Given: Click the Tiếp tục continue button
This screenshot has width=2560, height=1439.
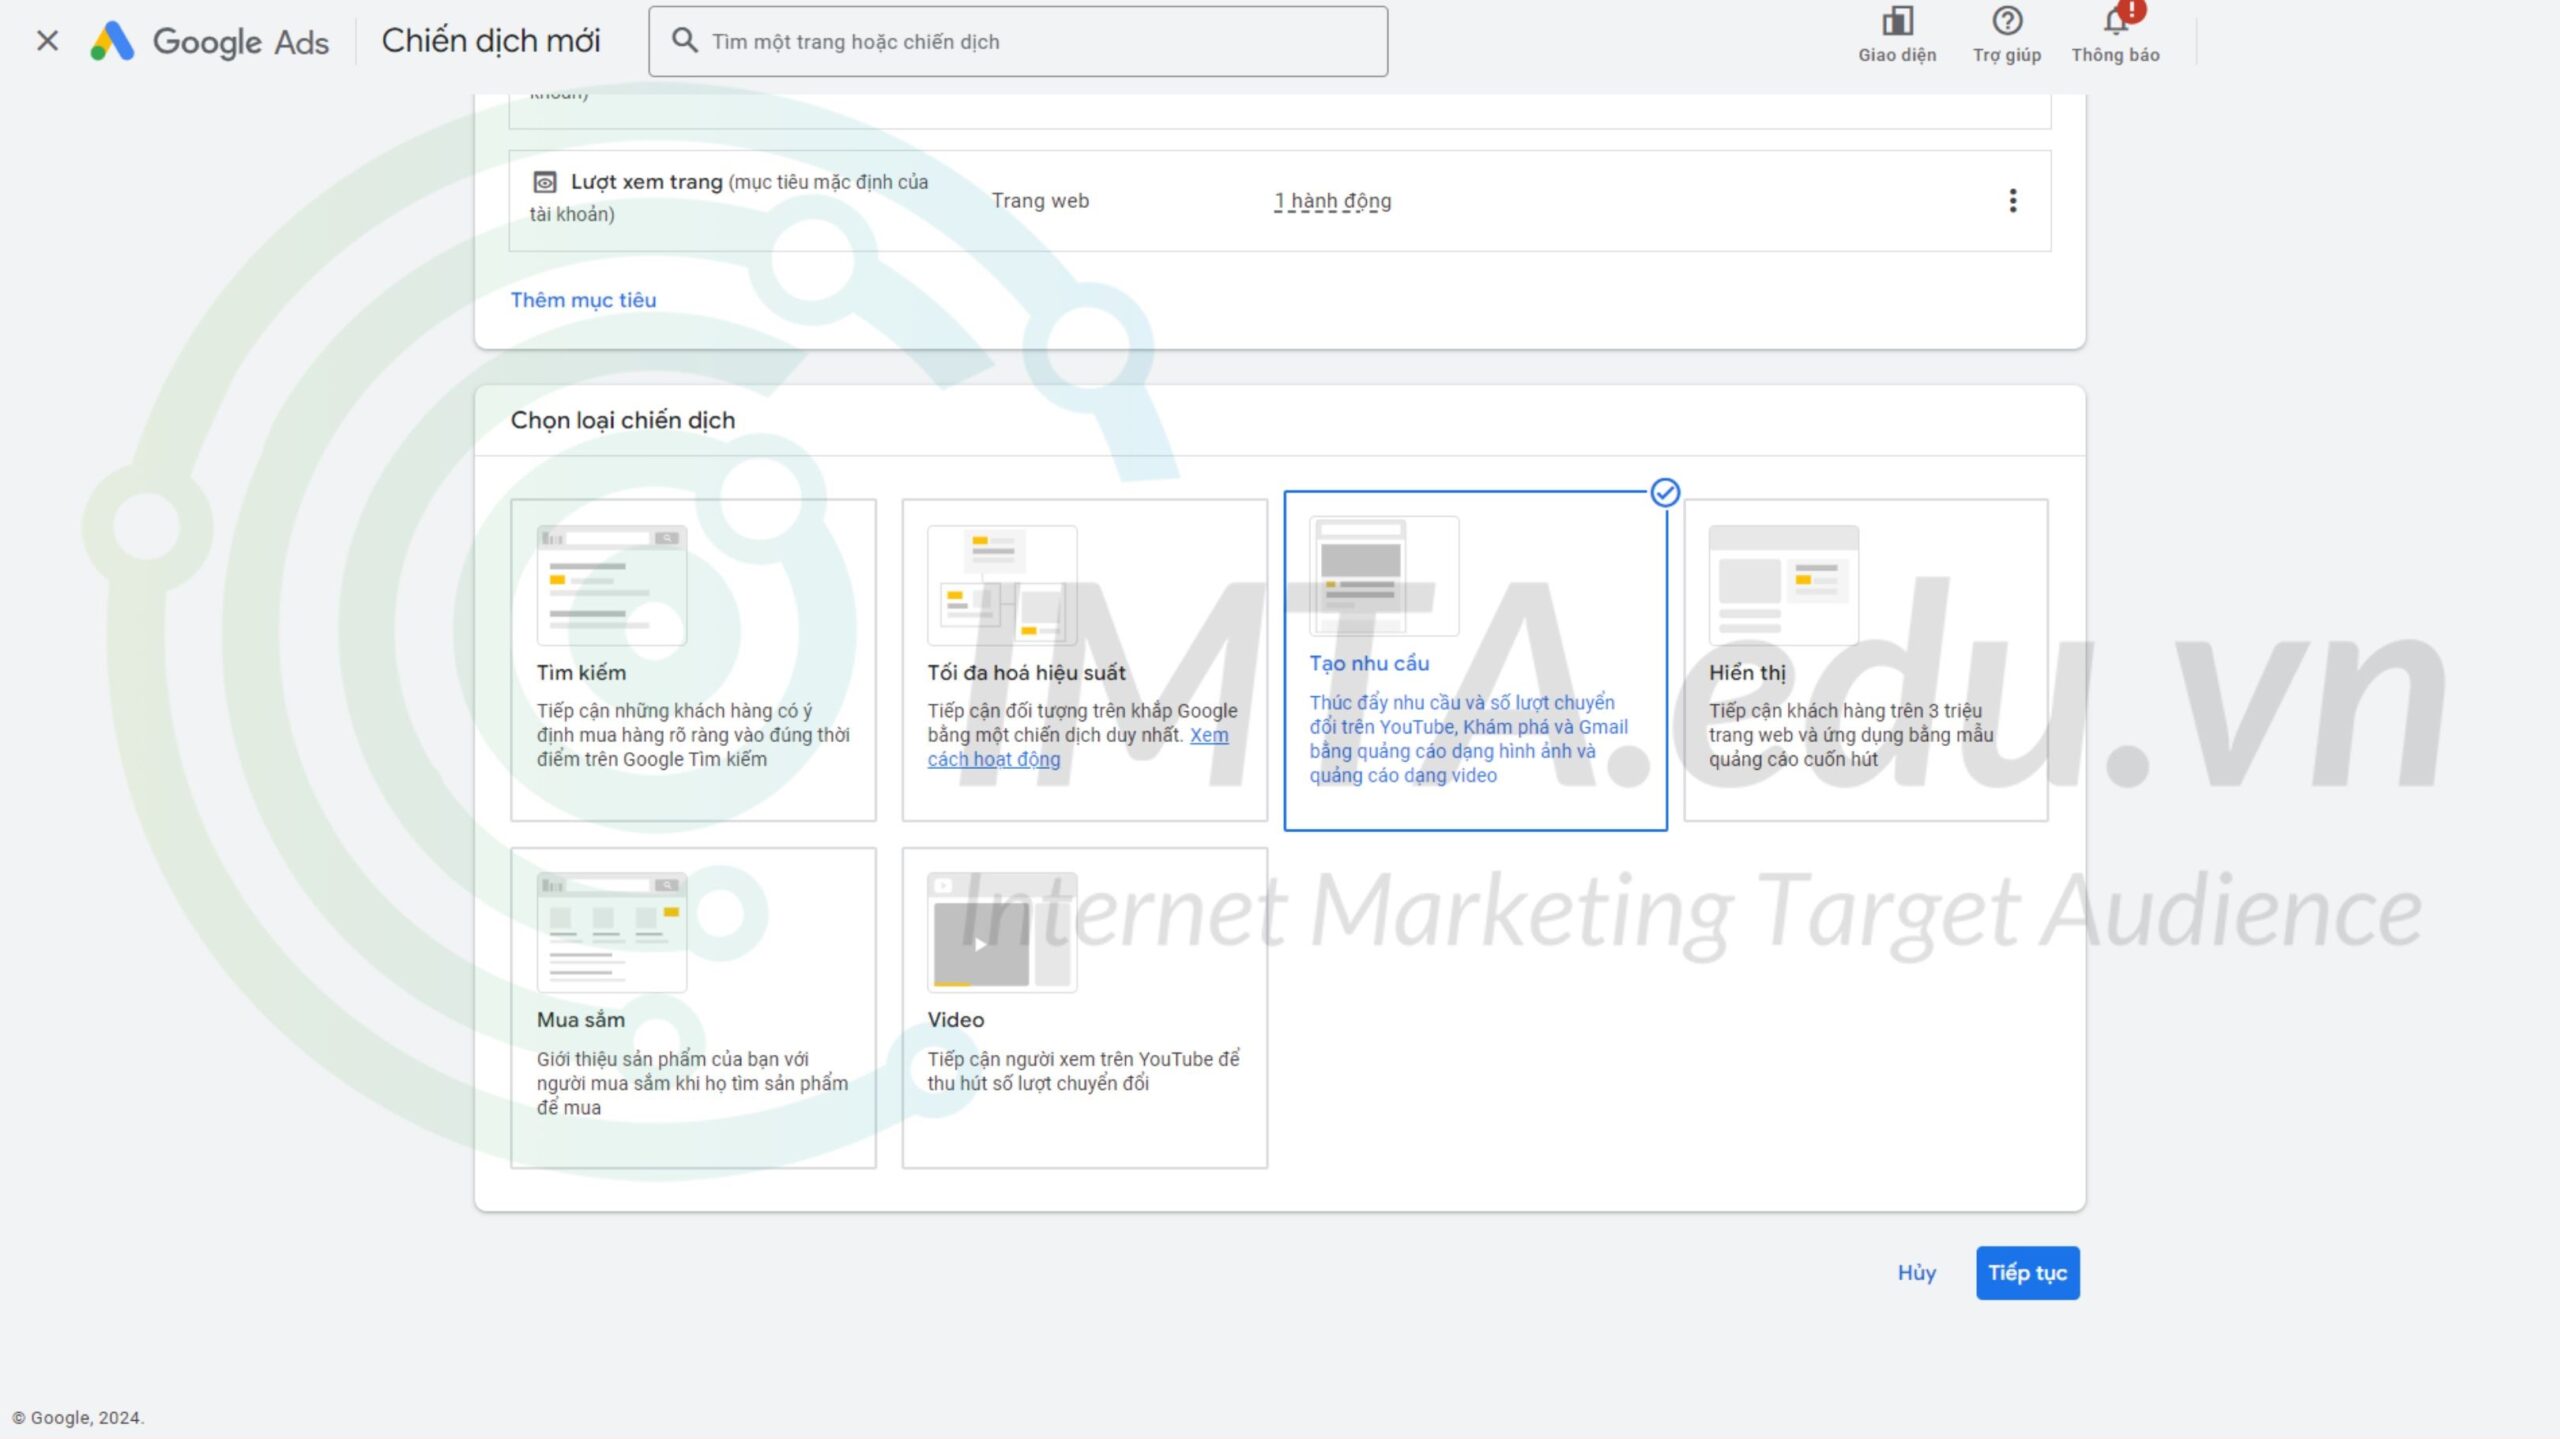Looking at the screenshot, I should (x=2027, y=1272).
